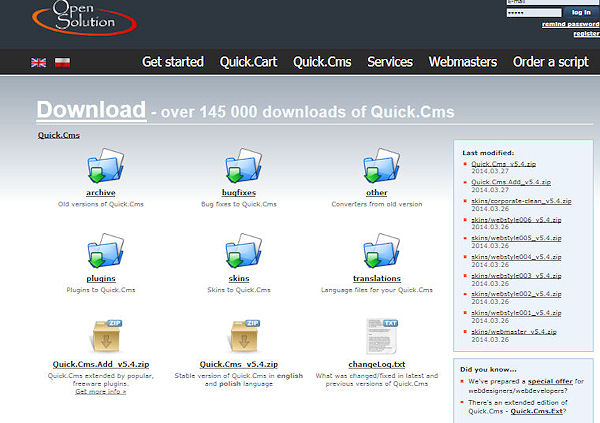This screenshot has height=423, width=600.
Task: Open the other text link
Action: (x=377, y=193)
